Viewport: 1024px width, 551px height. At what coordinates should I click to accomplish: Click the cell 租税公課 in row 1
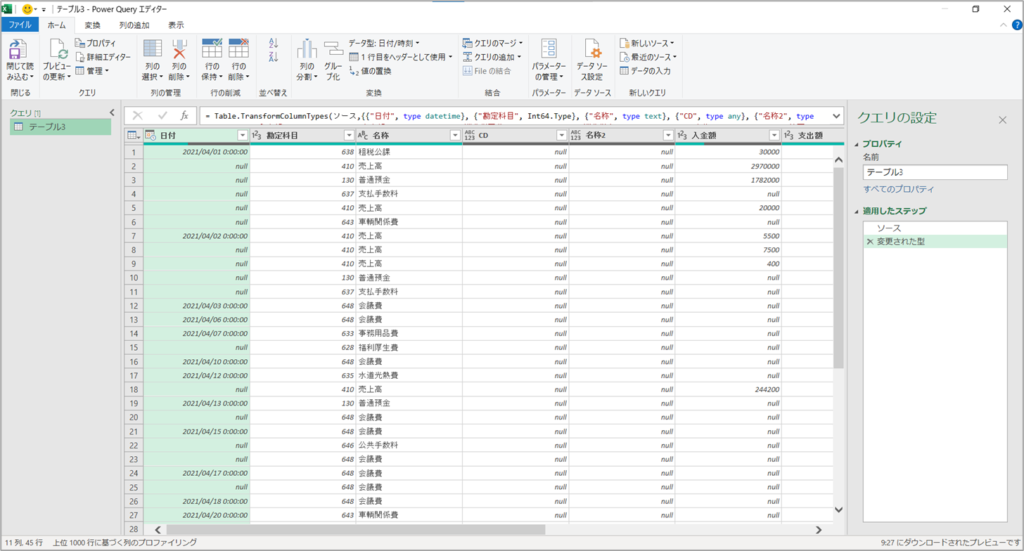(409, 151)
